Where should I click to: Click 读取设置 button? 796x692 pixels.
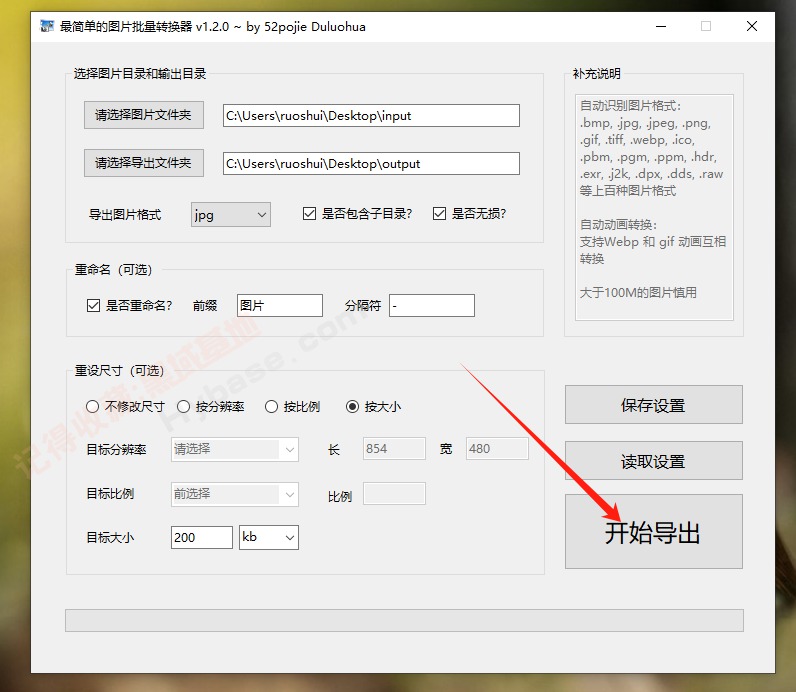click(x=654, y=460)
